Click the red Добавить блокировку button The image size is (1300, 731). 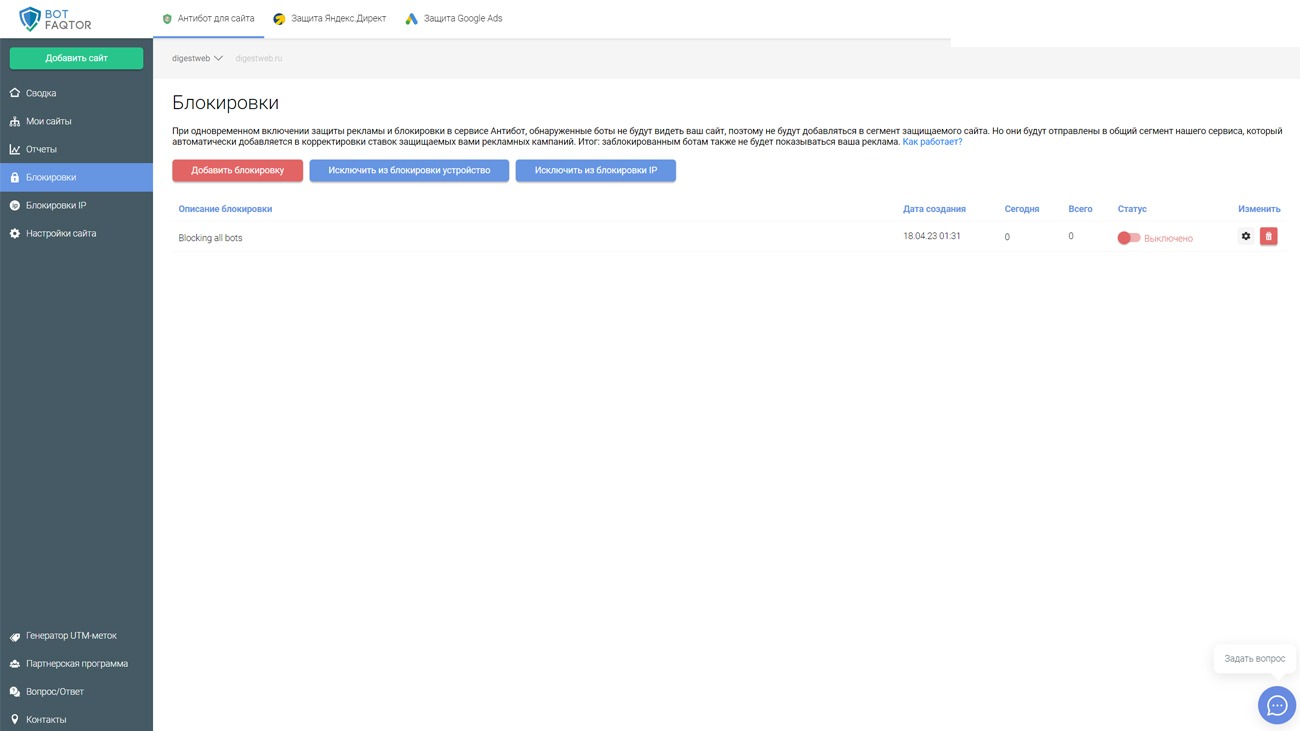coord(237,170)
